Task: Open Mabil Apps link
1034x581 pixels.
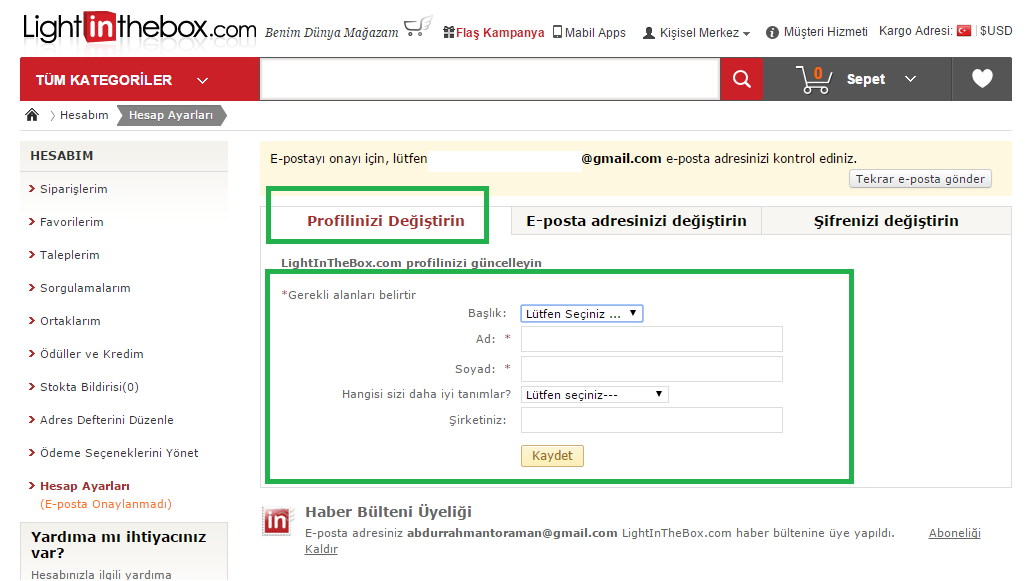Action: tap(589, 32)
